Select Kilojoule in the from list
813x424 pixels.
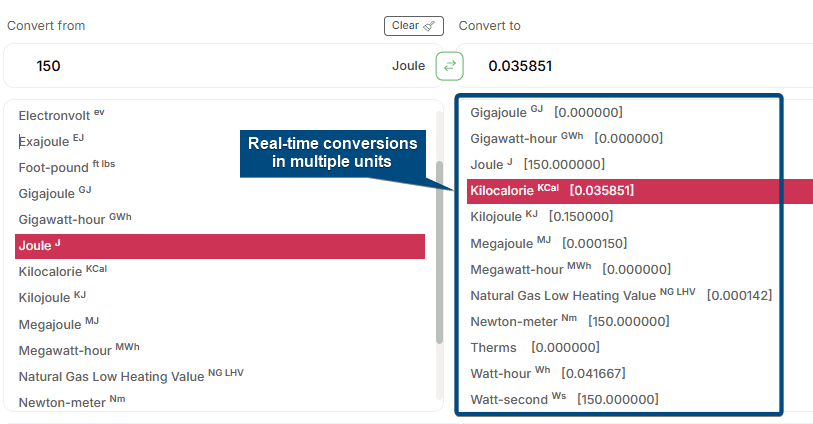[52, 297]
